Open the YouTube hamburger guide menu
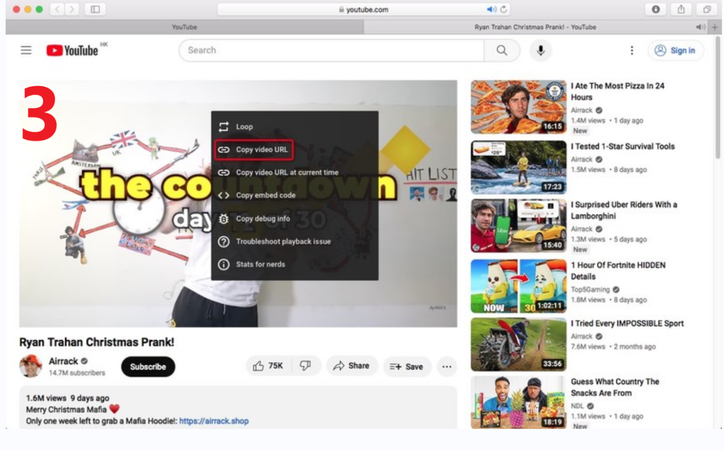This screenshot has height=450, width=724. [x=26, y=50]
